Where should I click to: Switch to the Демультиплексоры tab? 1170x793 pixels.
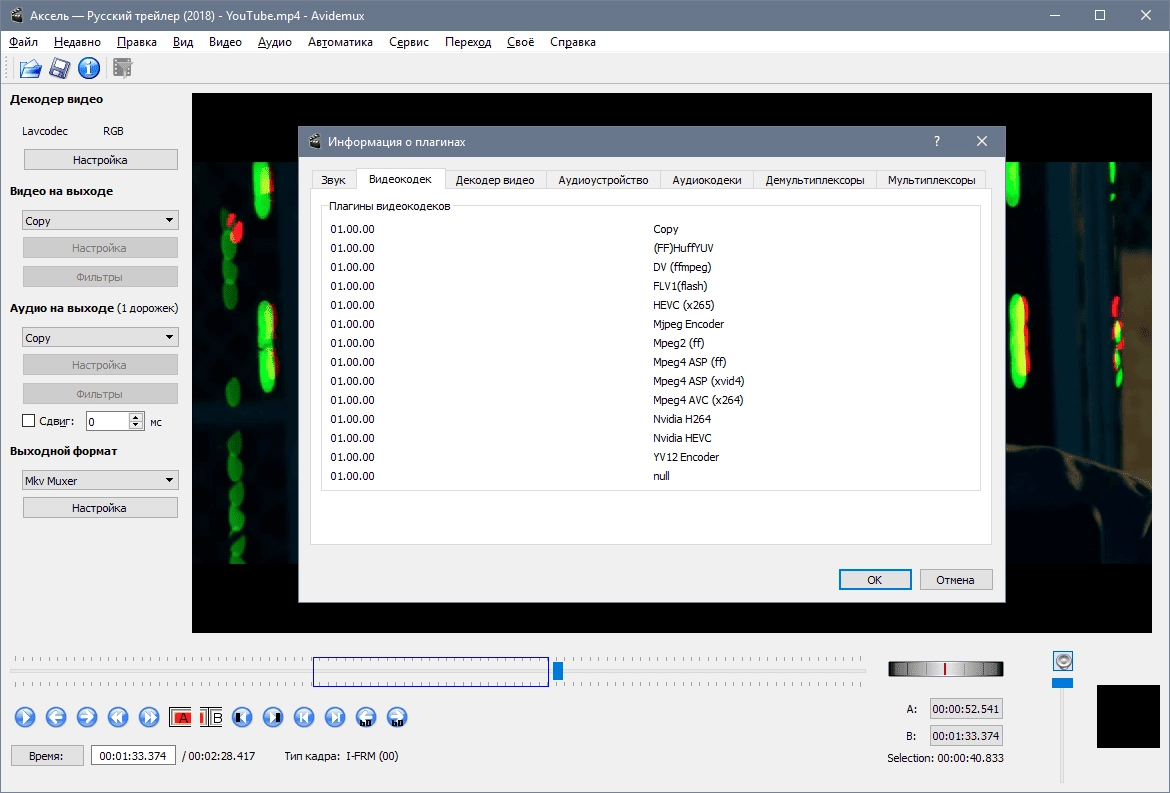[x=815, y=180]
